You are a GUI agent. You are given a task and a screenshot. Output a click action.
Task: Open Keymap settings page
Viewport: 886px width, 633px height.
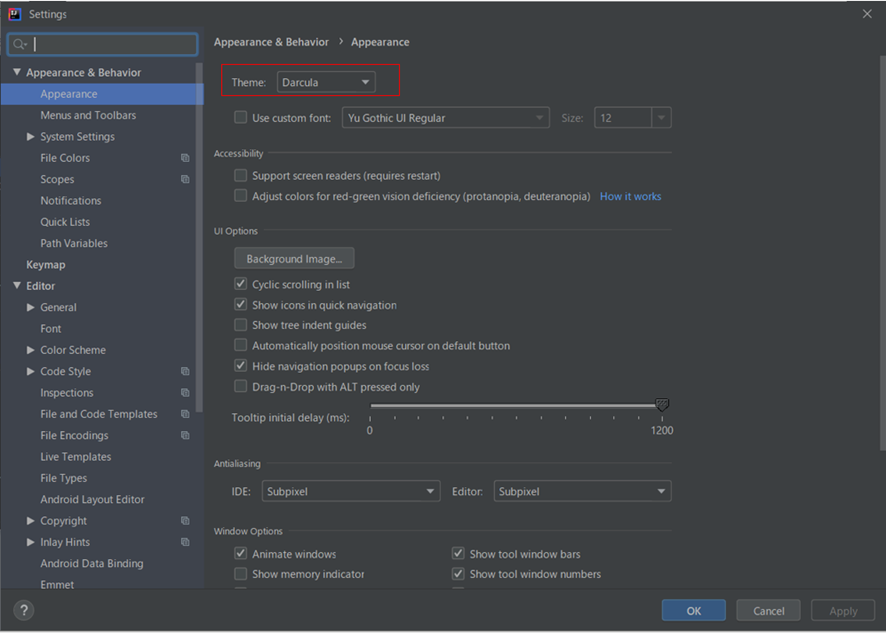(x=46, y=265)
